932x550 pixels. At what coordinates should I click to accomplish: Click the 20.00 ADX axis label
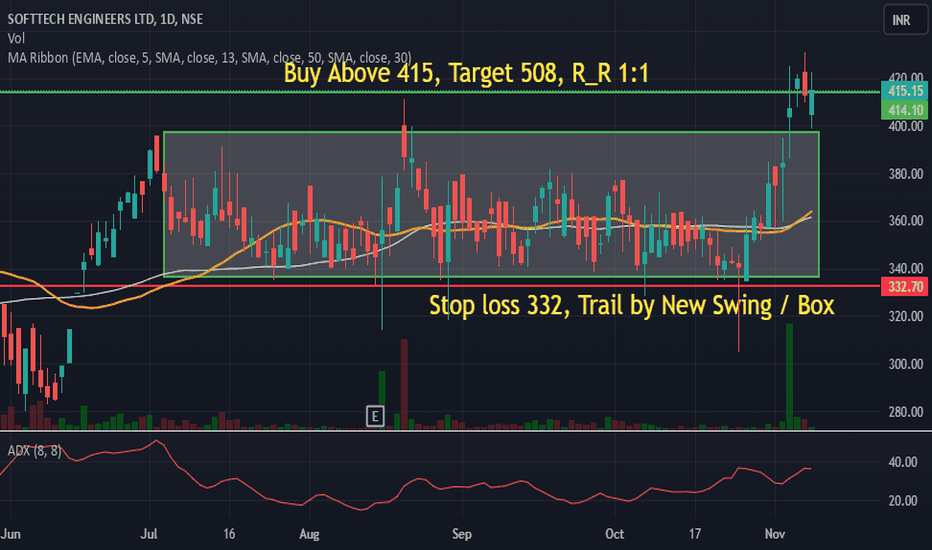point(902,501)
